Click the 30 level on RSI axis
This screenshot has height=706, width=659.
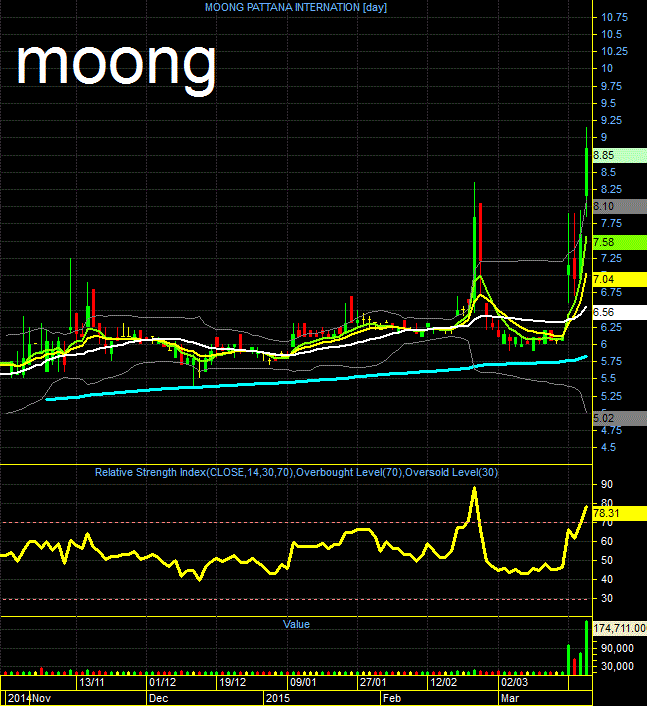click(x=607, y=598)
